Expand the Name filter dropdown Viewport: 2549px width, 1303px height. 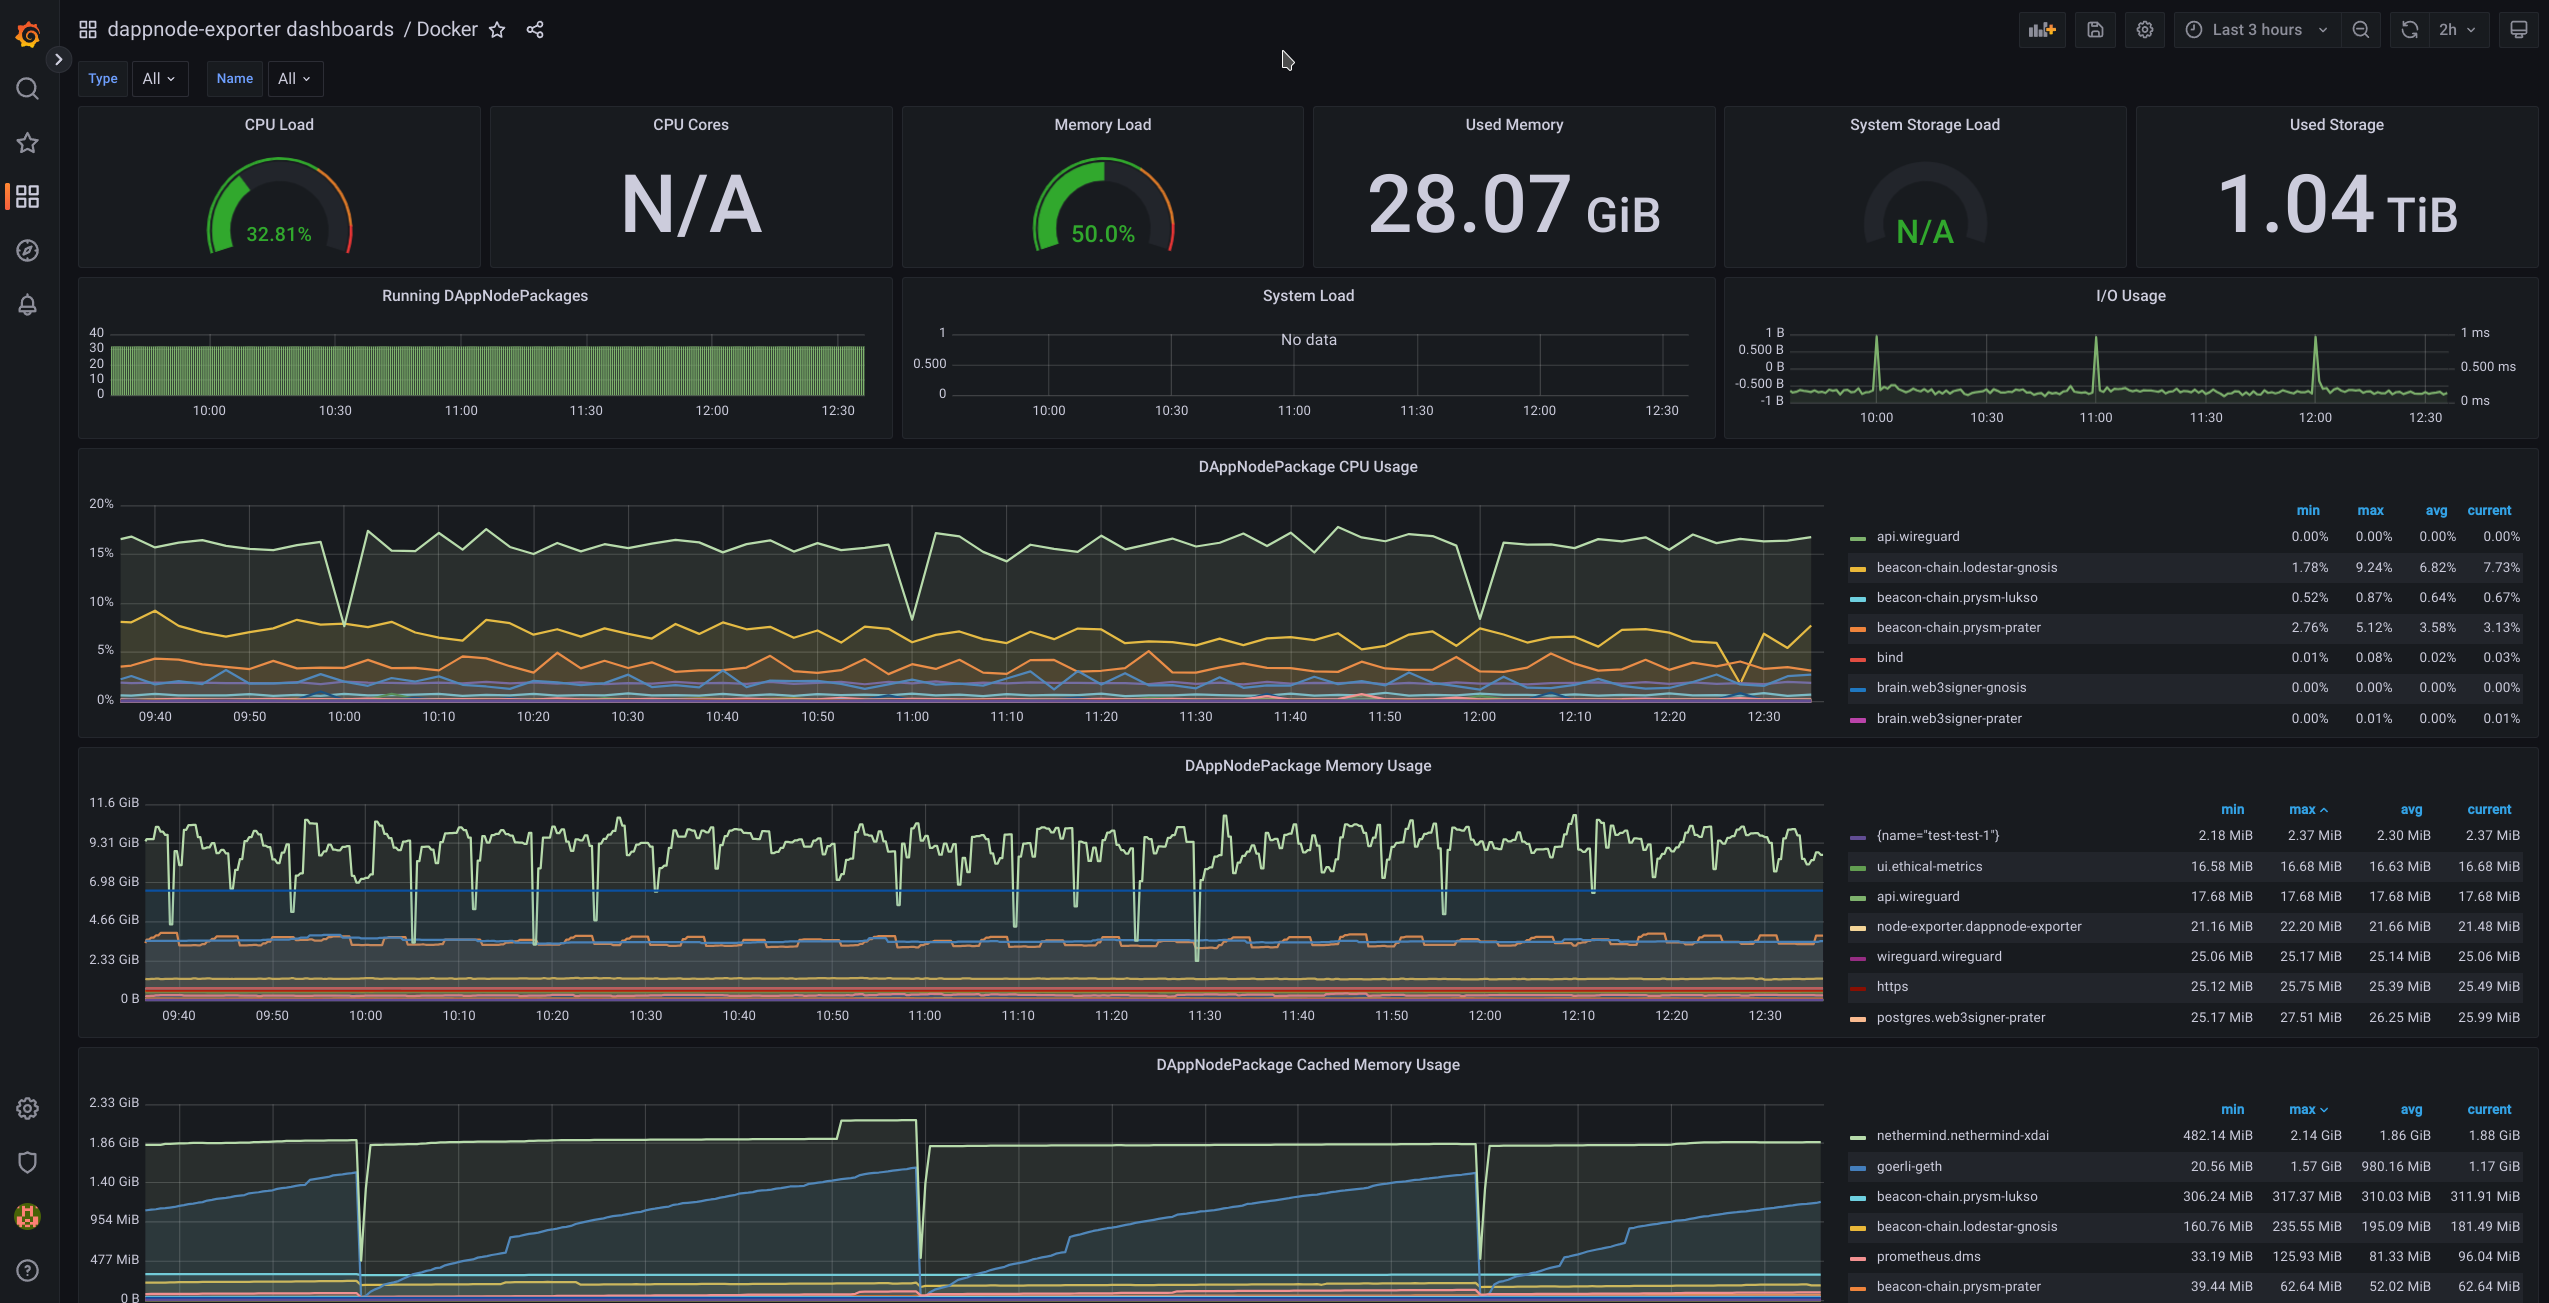pos(292,80)
